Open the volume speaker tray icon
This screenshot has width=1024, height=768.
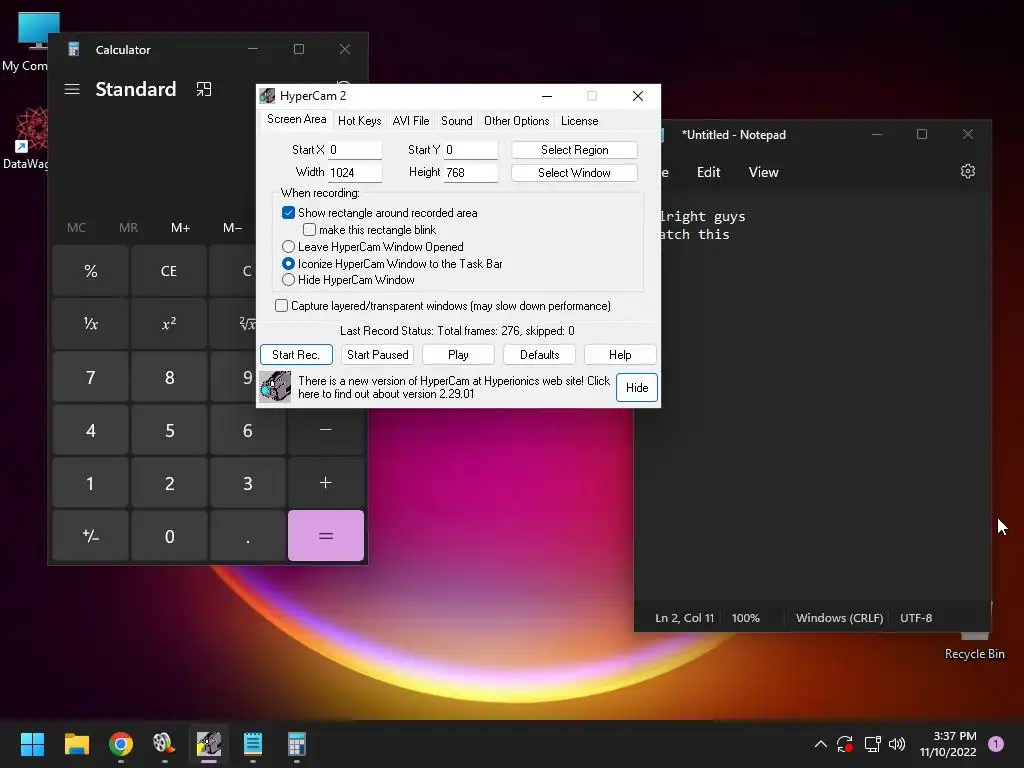(897, 744)
